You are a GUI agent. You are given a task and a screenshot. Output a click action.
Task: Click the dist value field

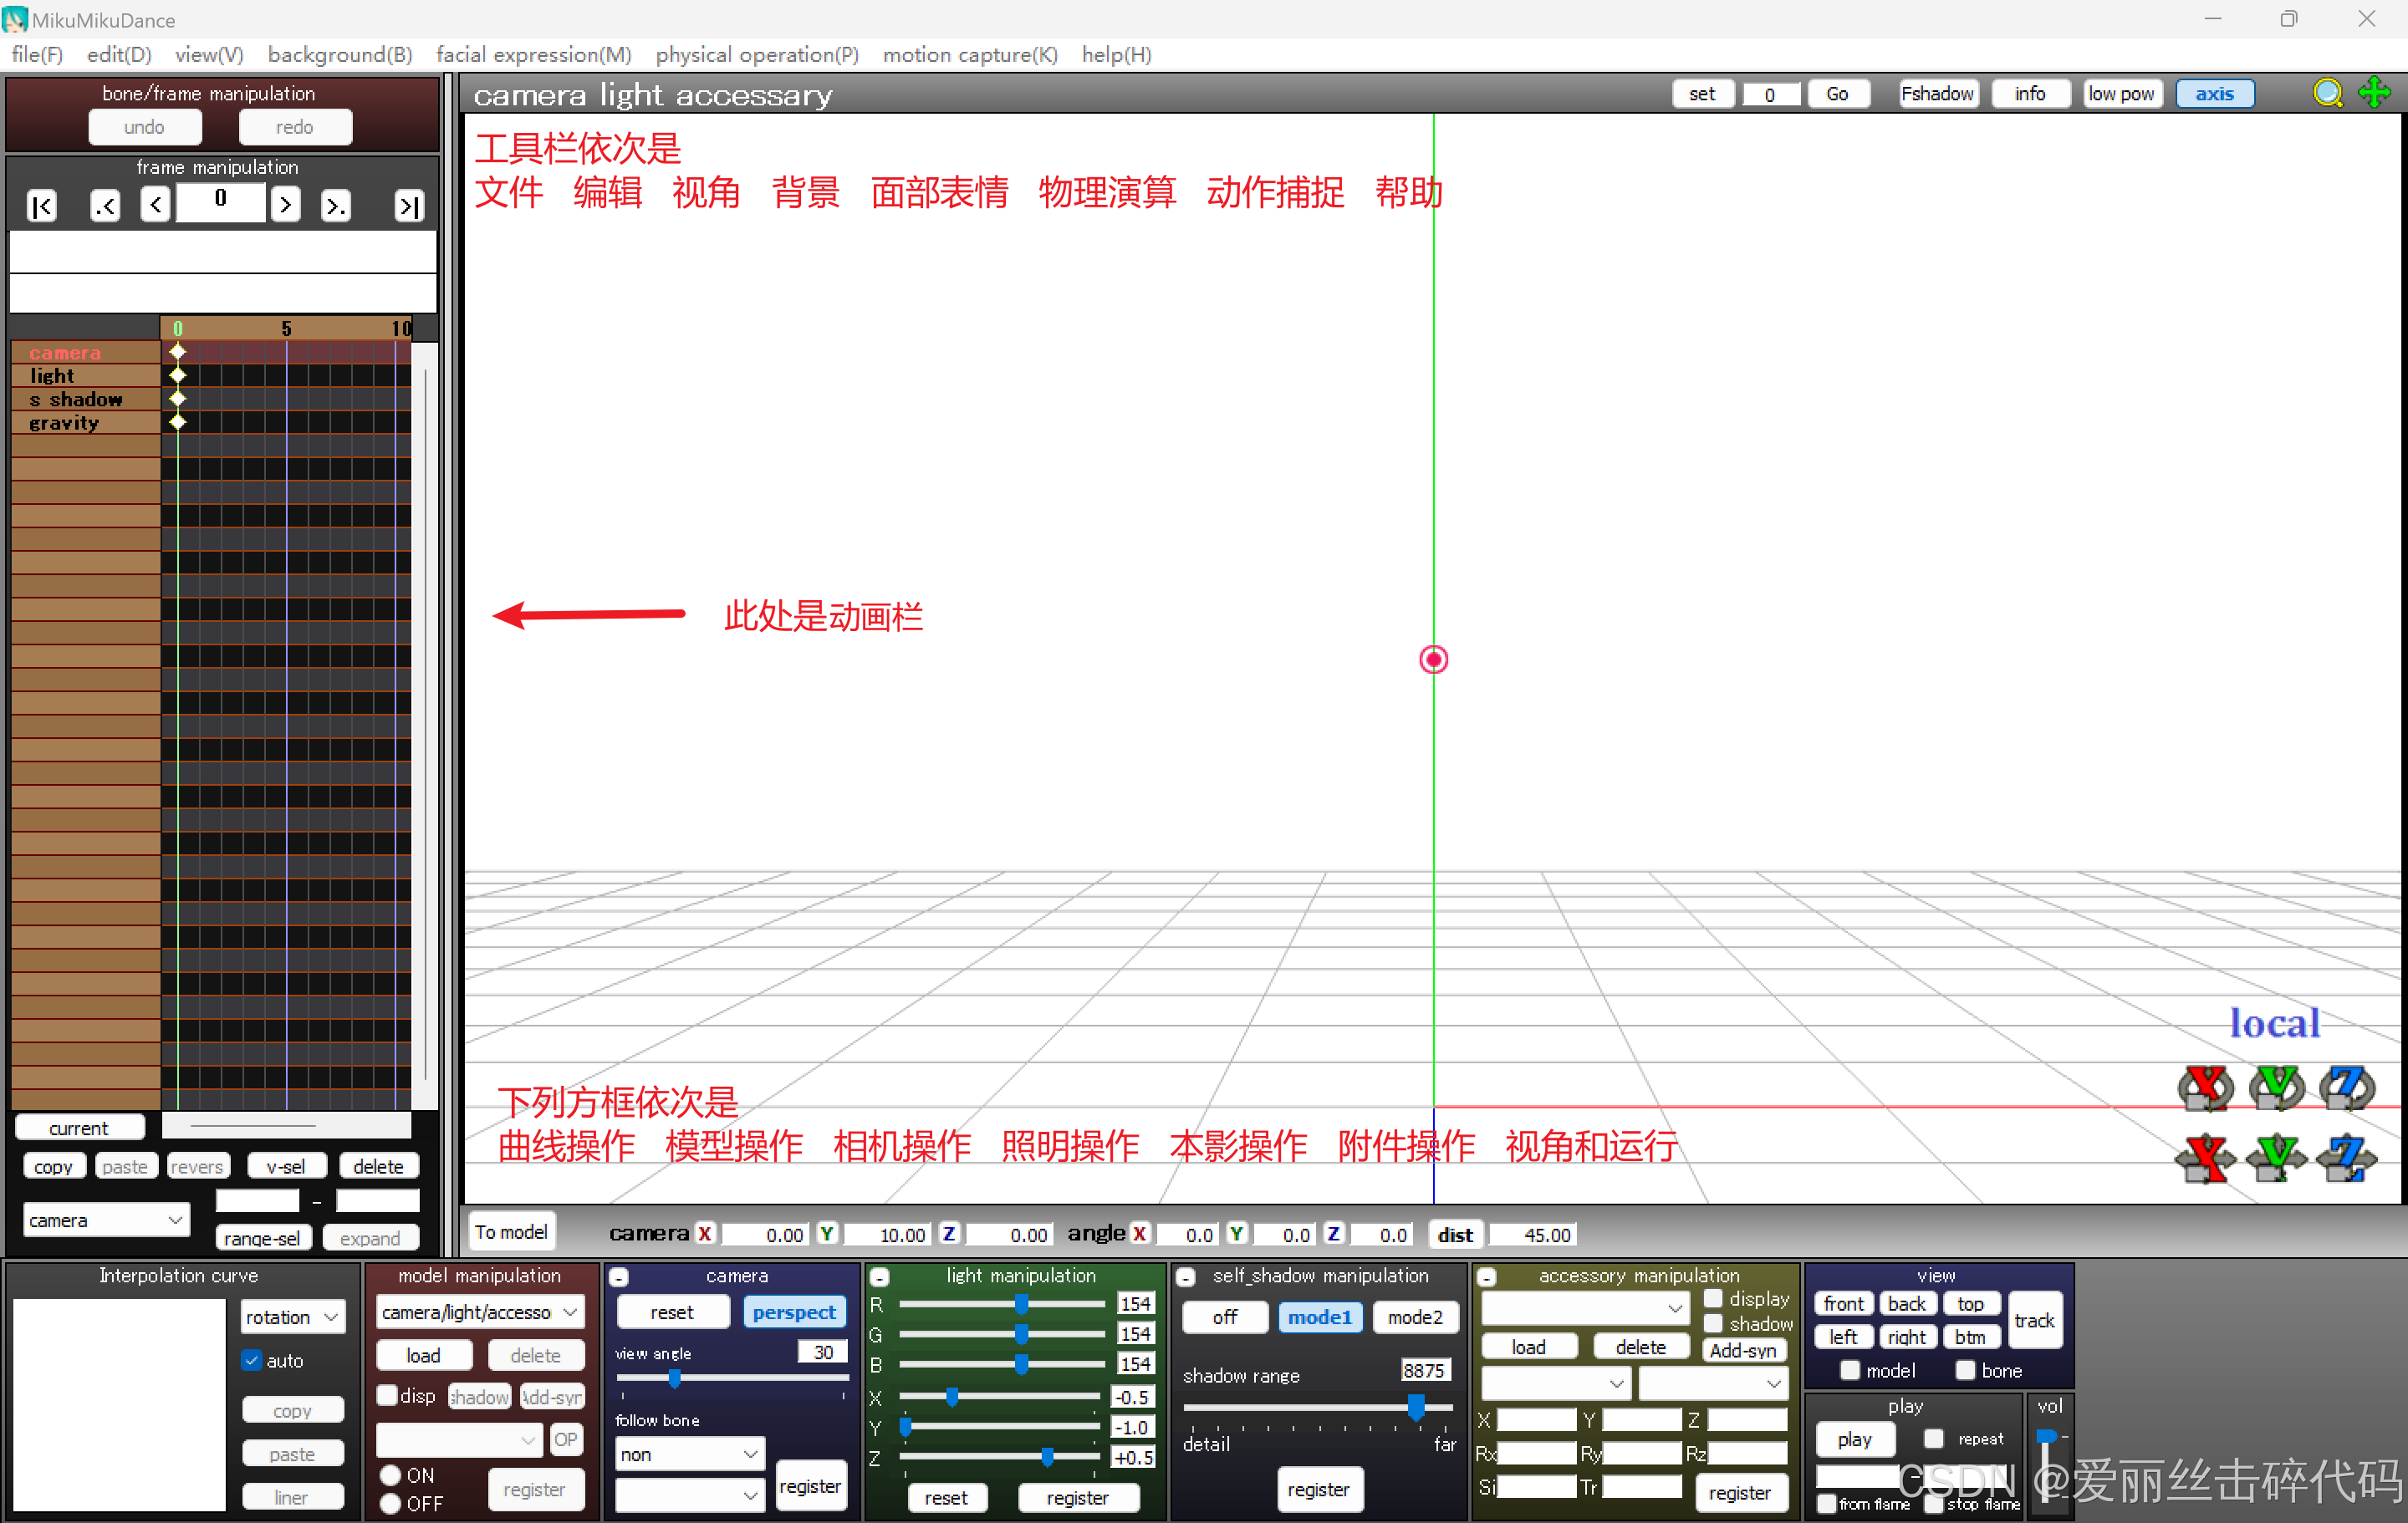[1533, 1236]
